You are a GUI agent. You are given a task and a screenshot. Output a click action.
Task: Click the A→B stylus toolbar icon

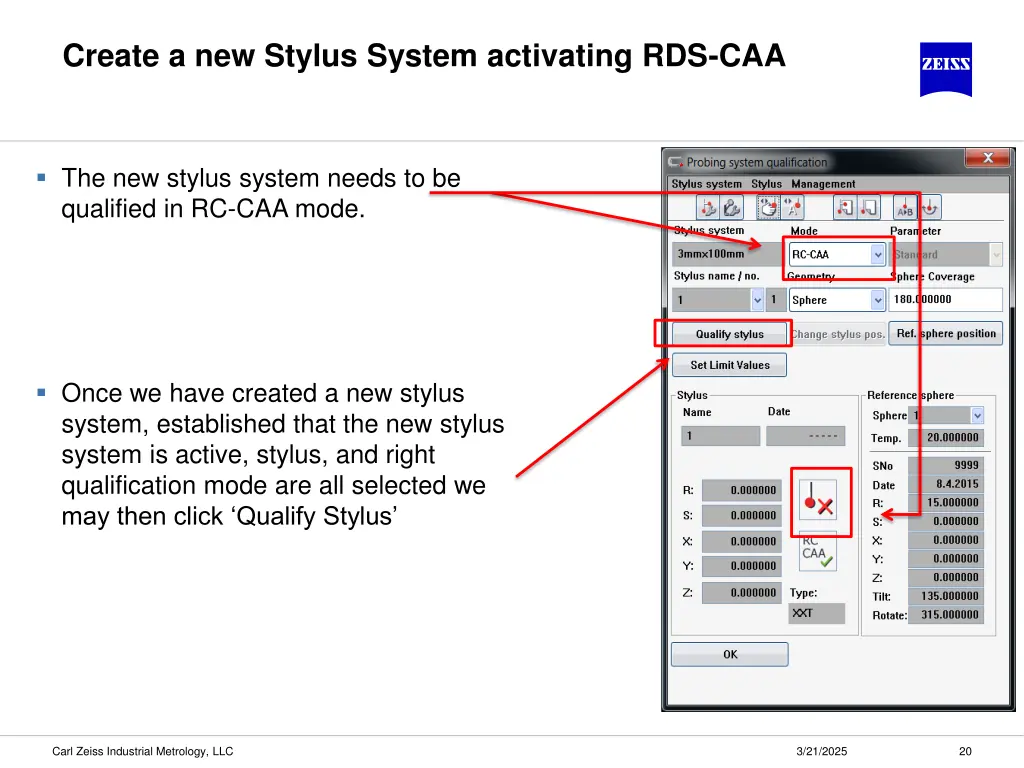click(x=905, y=207)
